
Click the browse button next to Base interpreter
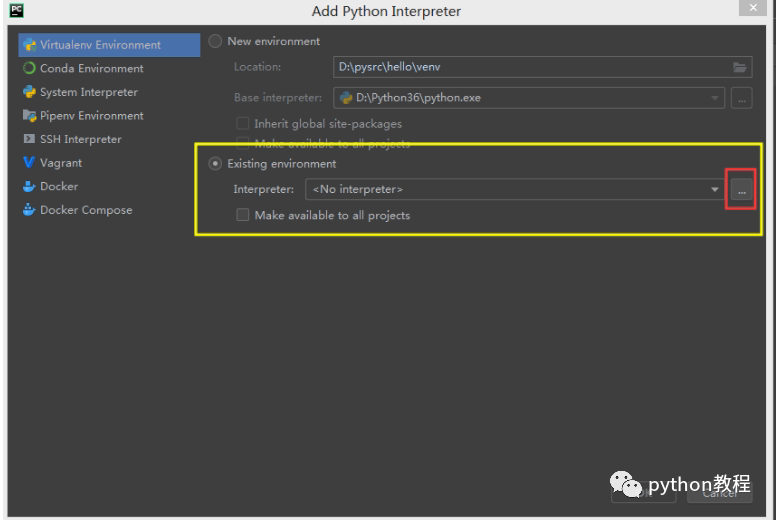[741, 98]
